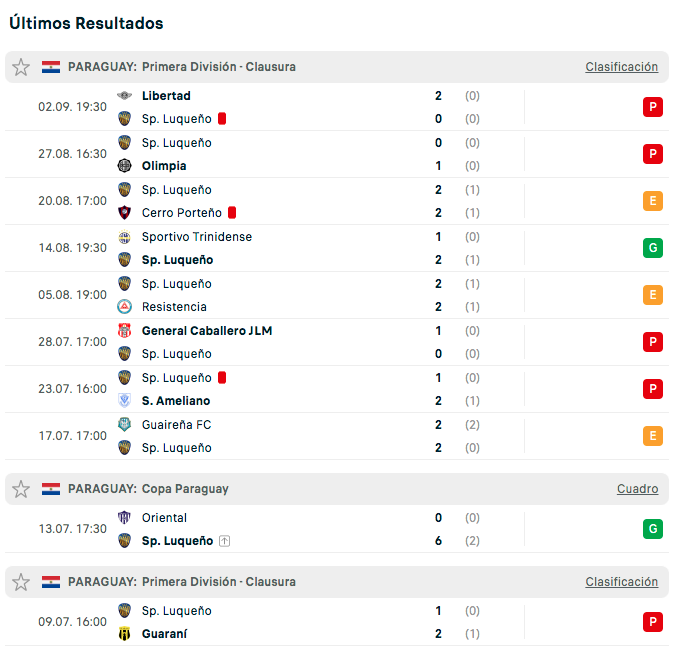Click the Guaraní club crest icon
The height and width of the screenshot is (656, 681).
point(125,633)
